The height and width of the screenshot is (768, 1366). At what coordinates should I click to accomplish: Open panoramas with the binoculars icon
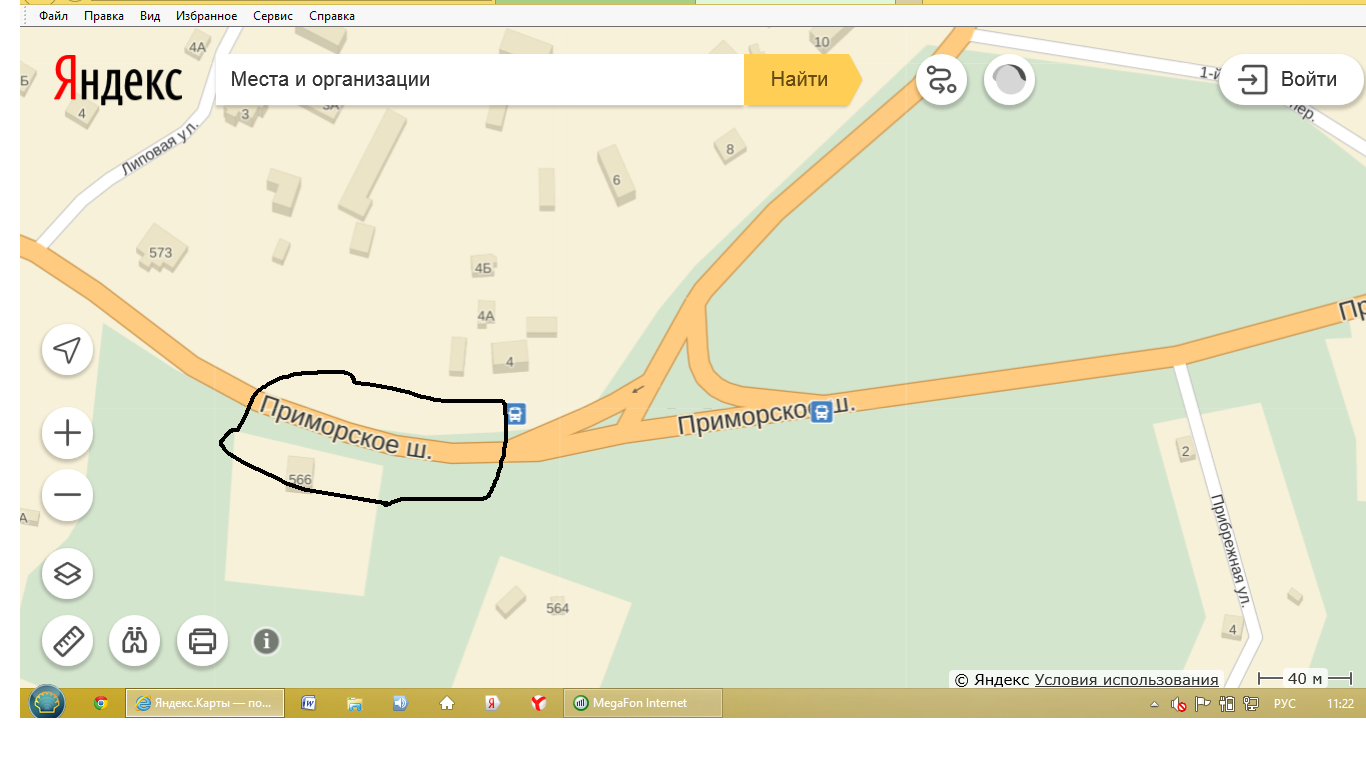click(x=135, y=640)
